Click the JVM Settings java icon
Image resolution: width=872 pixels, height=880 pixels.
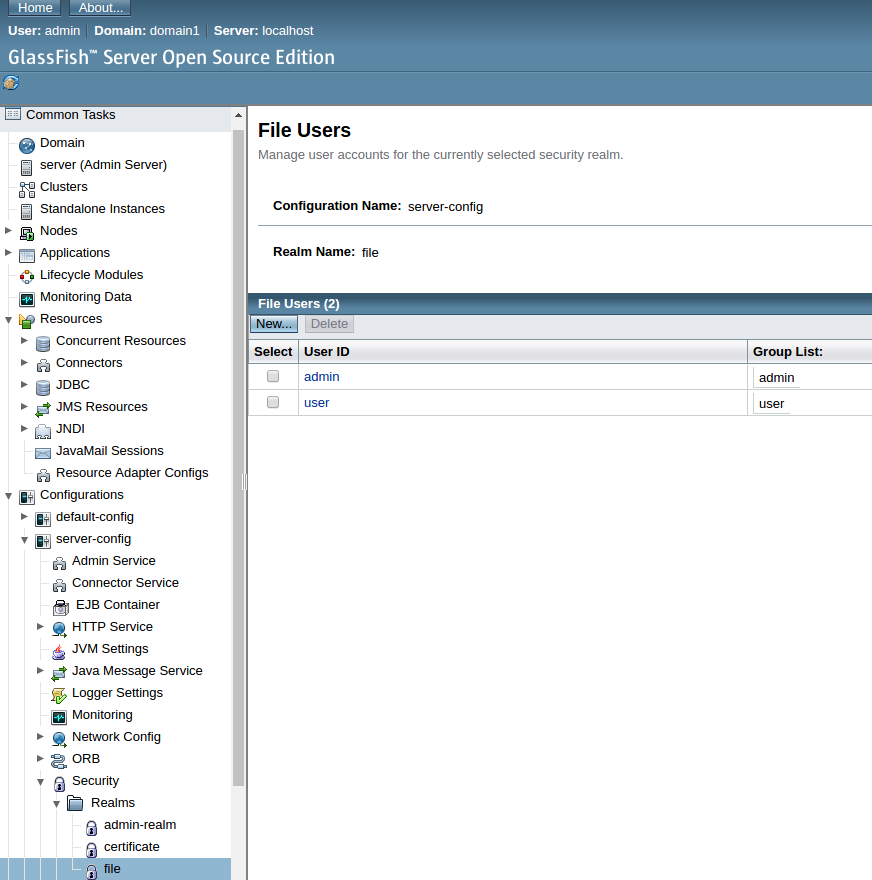[58, 652]
